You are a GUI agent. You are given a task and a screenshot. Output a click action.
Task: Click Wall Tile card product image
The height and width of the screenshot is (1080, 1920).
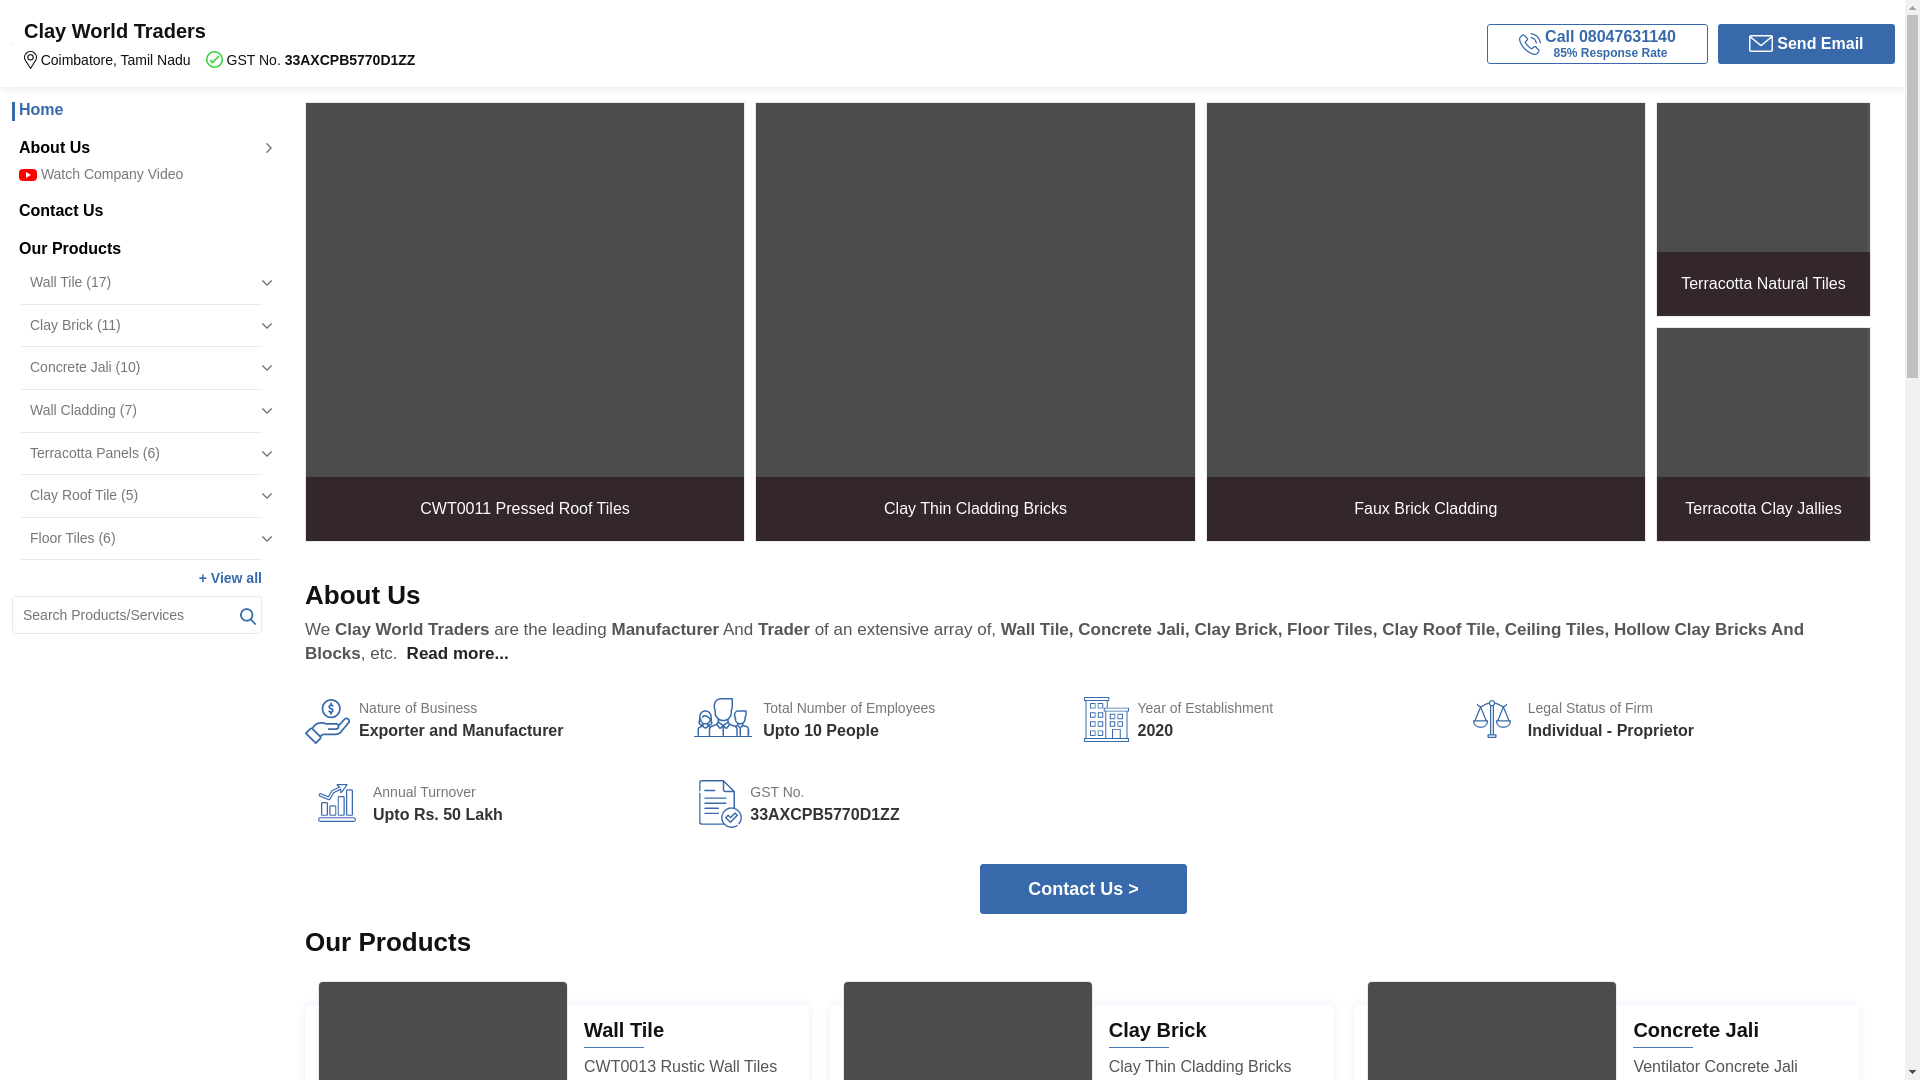coord(443,1031)
